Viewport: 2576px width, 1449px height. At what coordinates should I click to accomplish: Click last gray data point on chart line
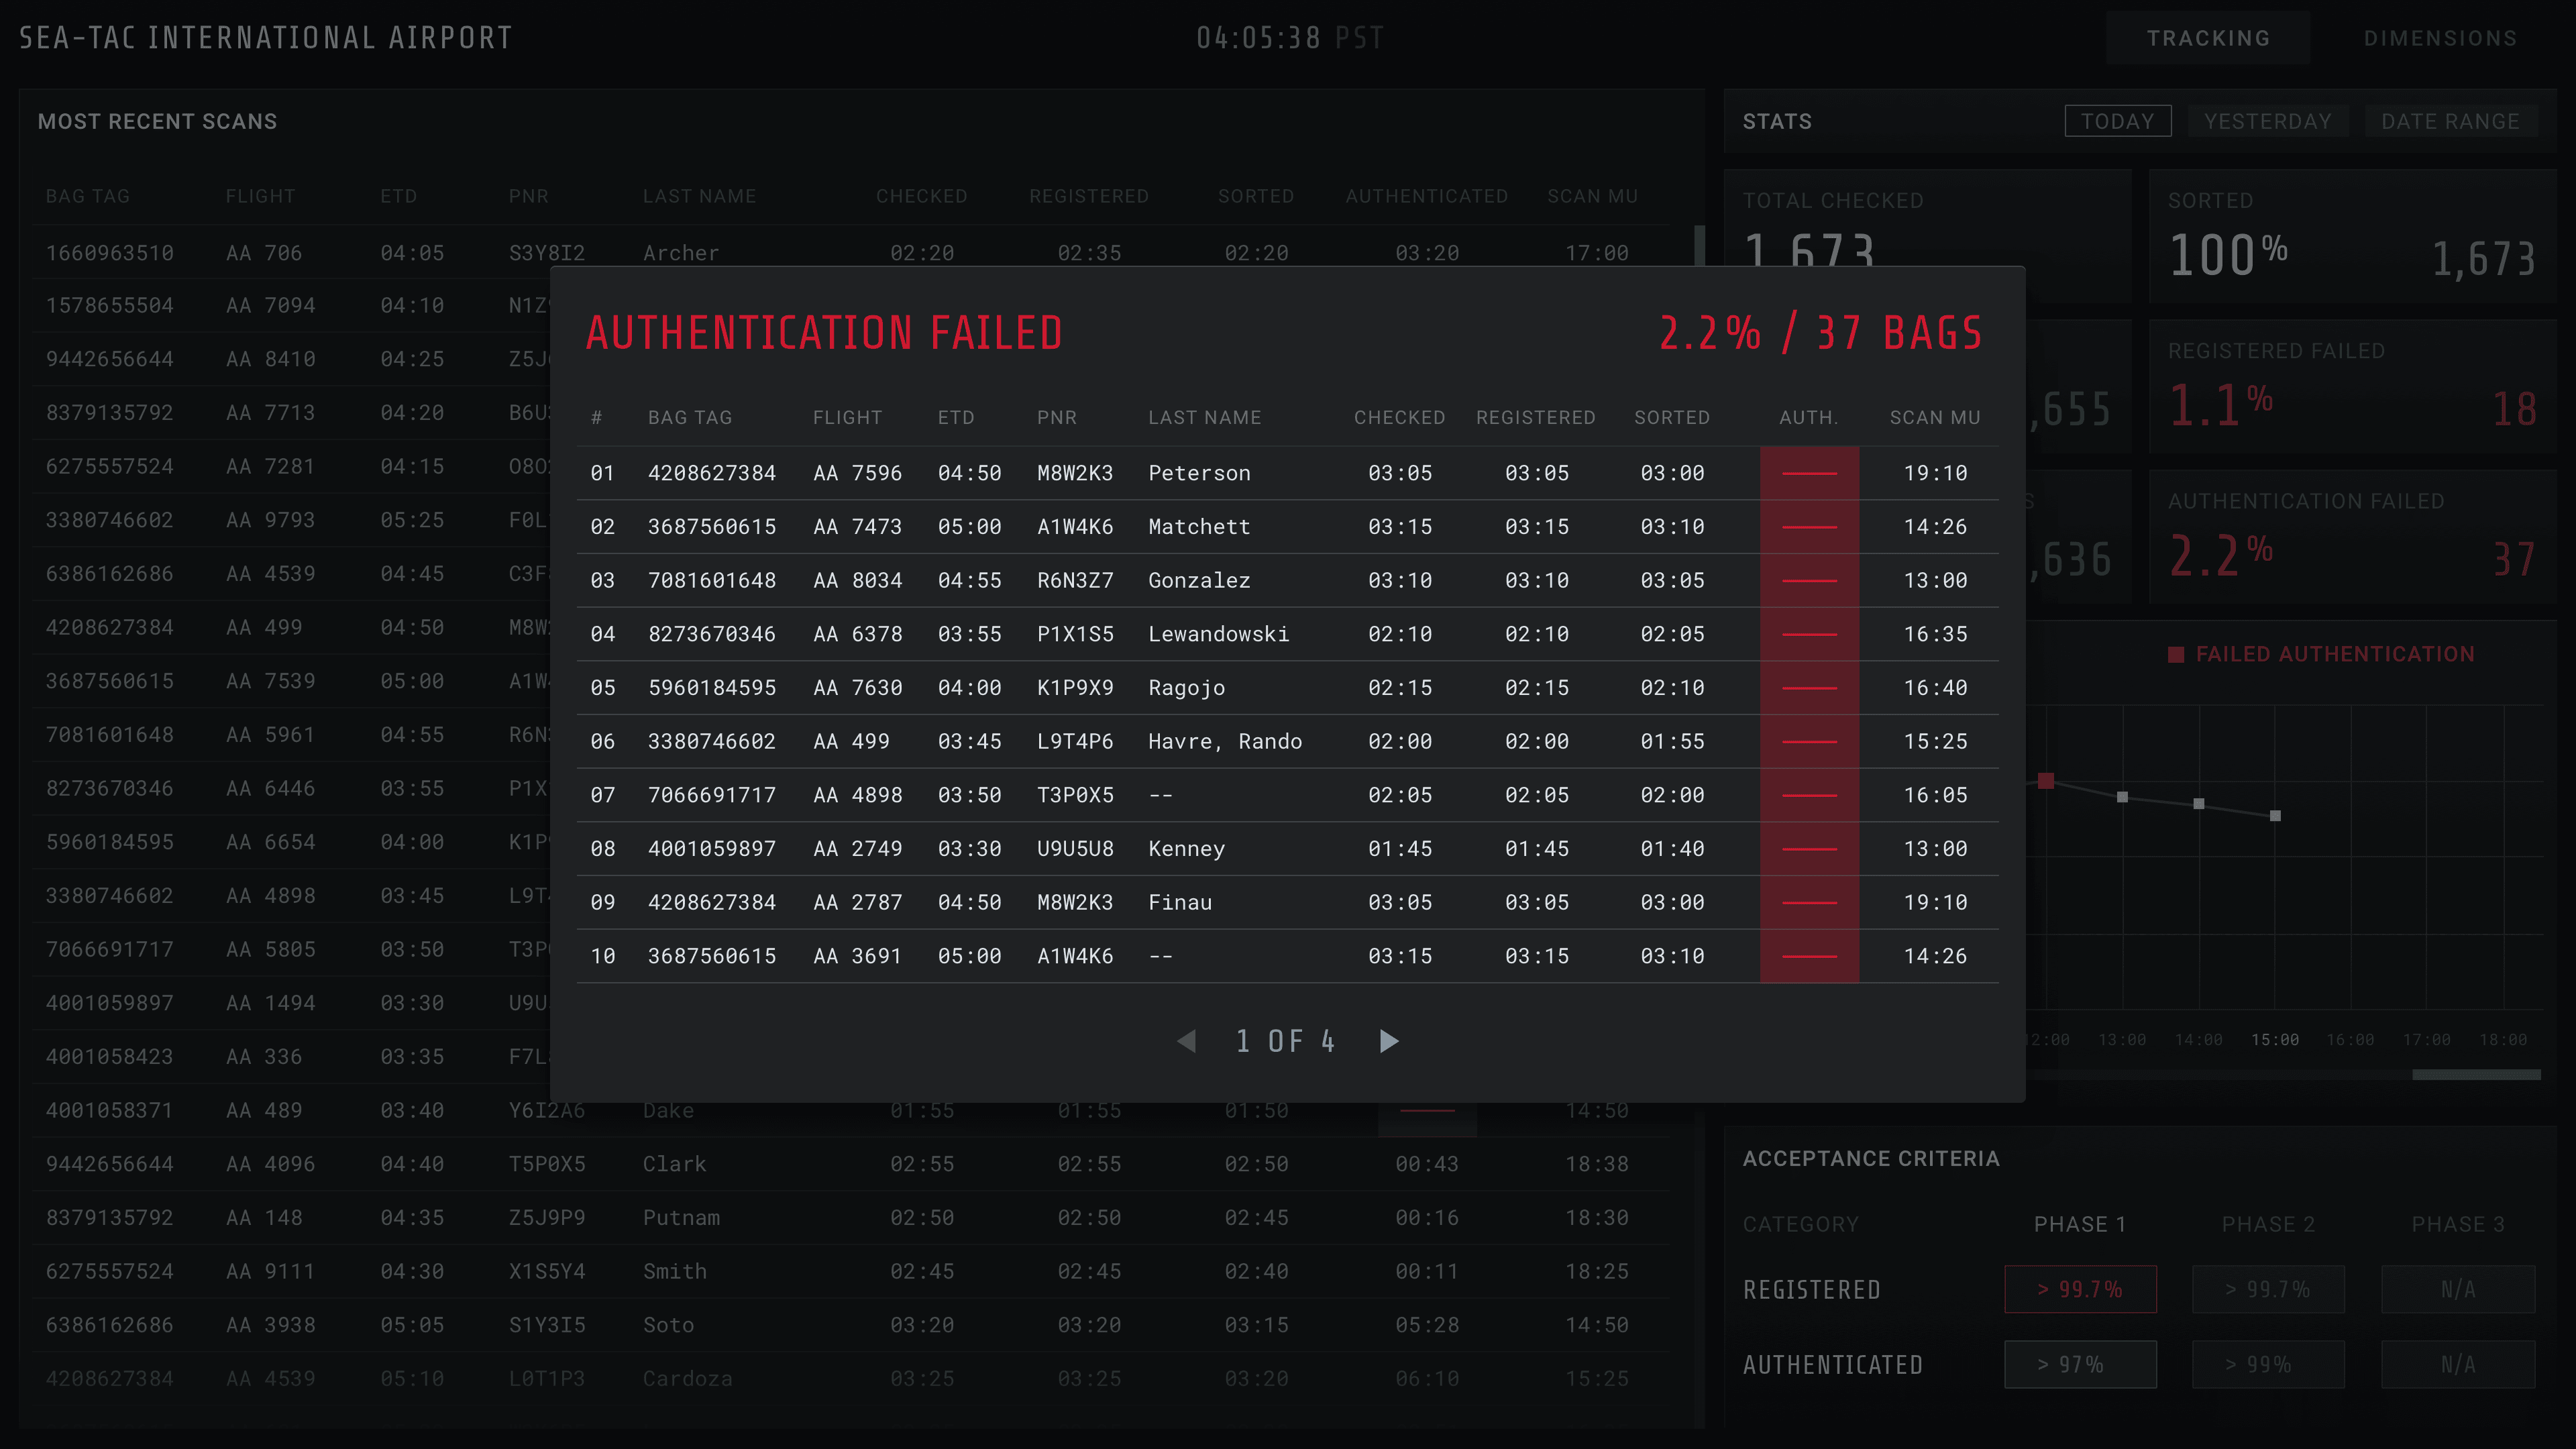click(2275, 816)
